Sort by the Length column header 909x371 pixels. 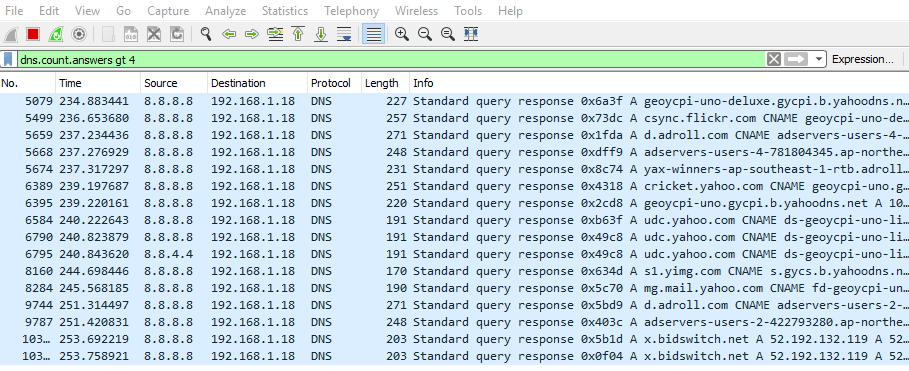tap(386, 83)
